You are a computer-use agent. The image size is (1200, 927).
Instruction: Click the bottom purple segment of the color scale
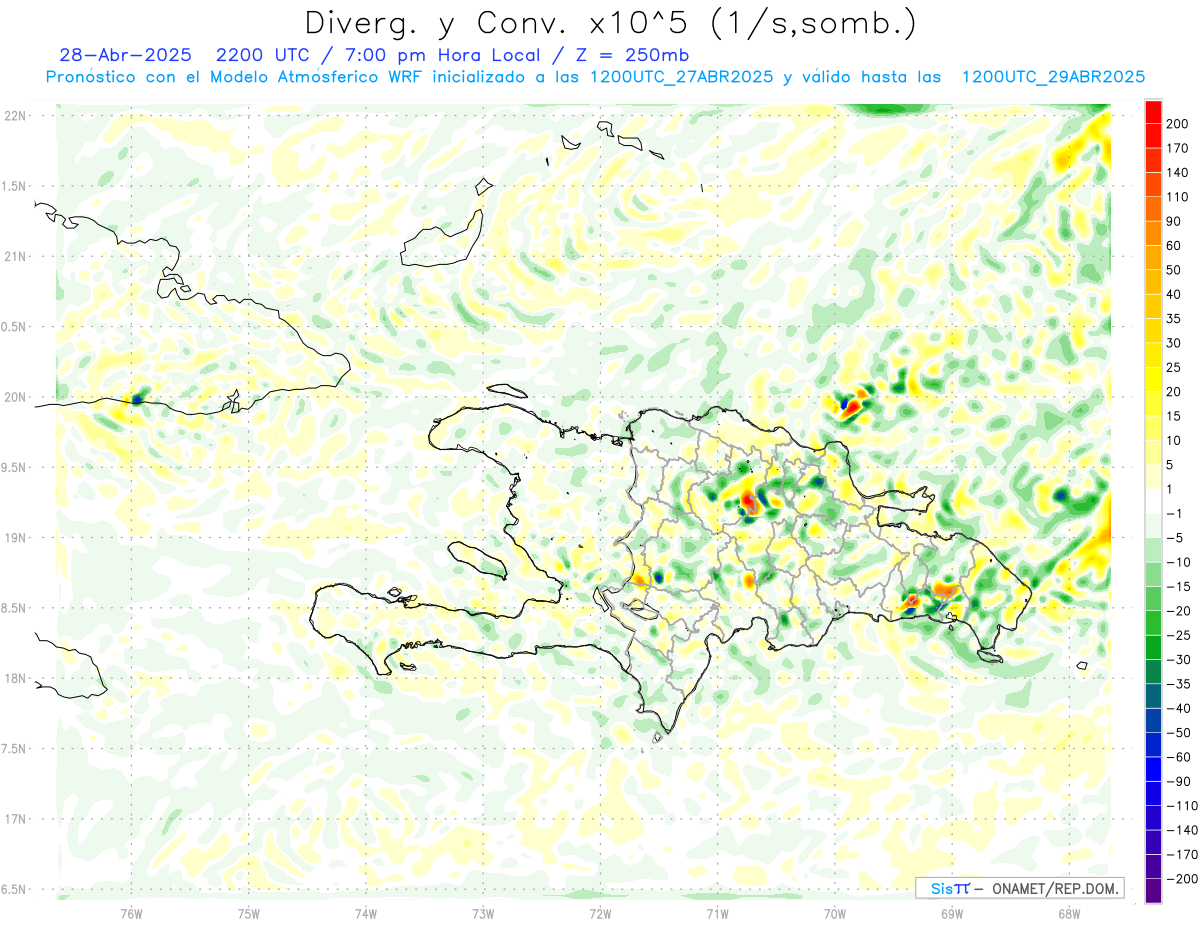[x=1153, y=891]
